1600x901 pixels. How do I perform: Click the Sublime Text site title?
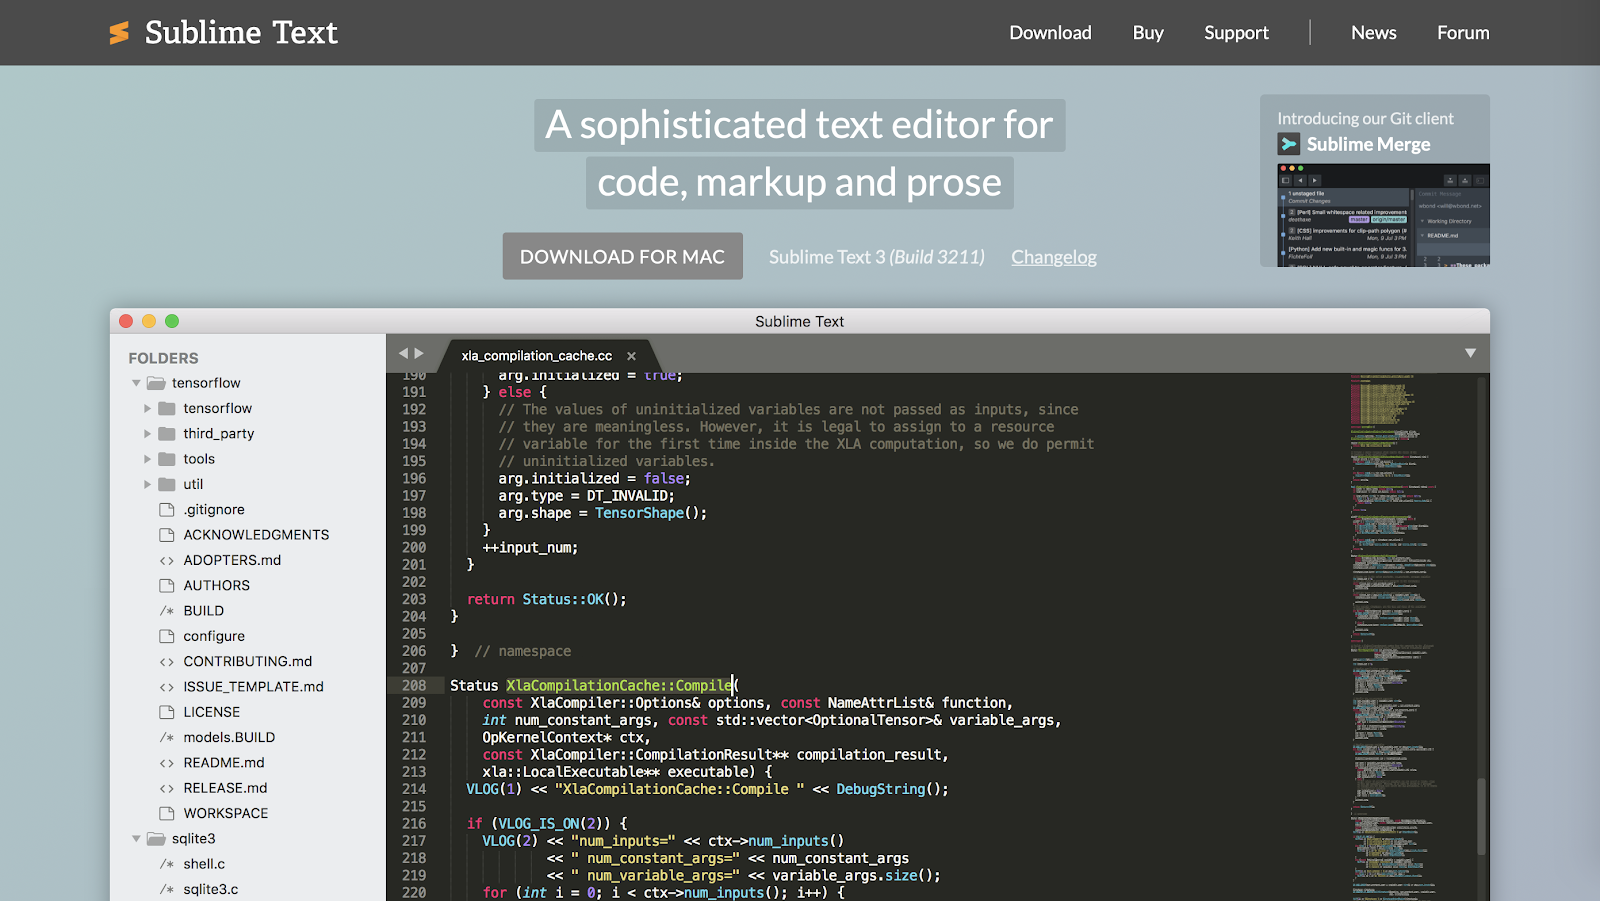[241, 33]
